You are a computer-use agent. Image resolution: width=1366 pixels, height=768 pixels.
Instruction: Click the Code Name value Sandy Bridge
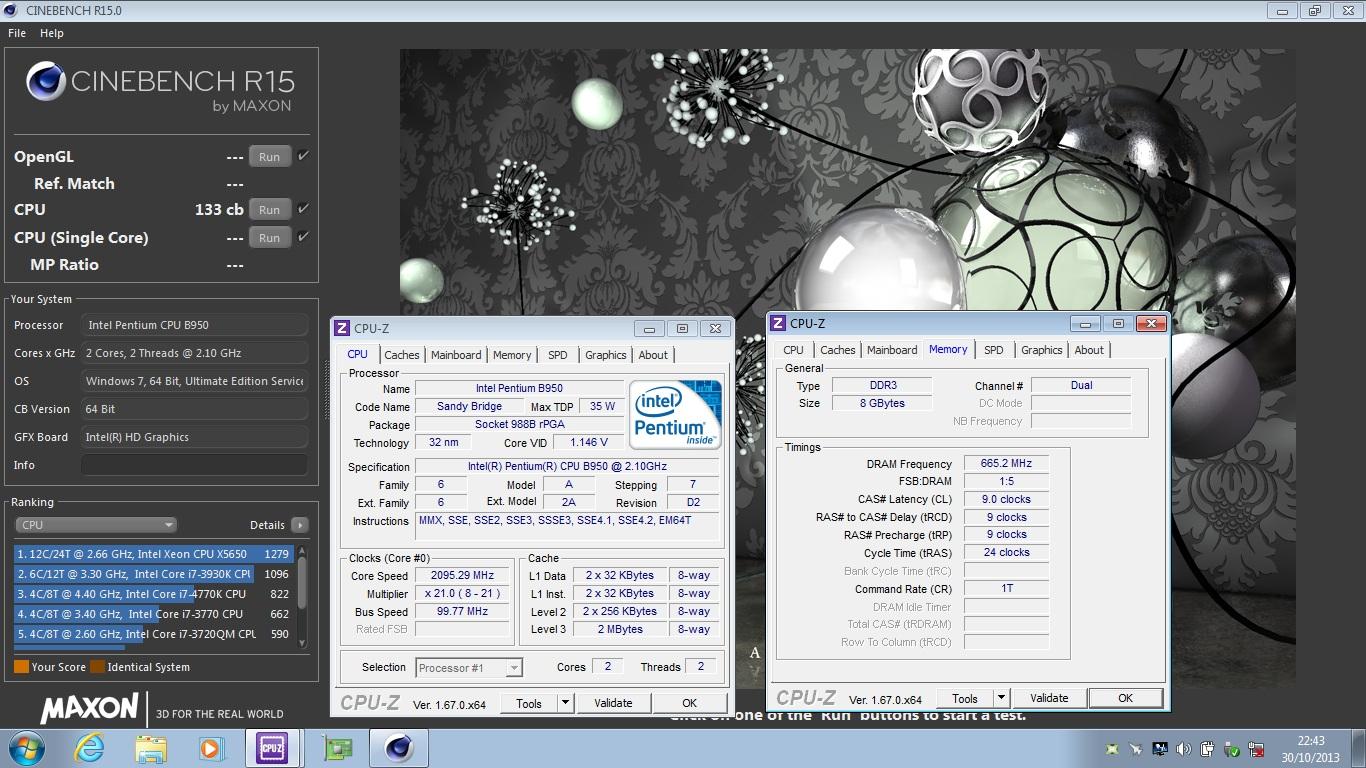click(470, 407)
